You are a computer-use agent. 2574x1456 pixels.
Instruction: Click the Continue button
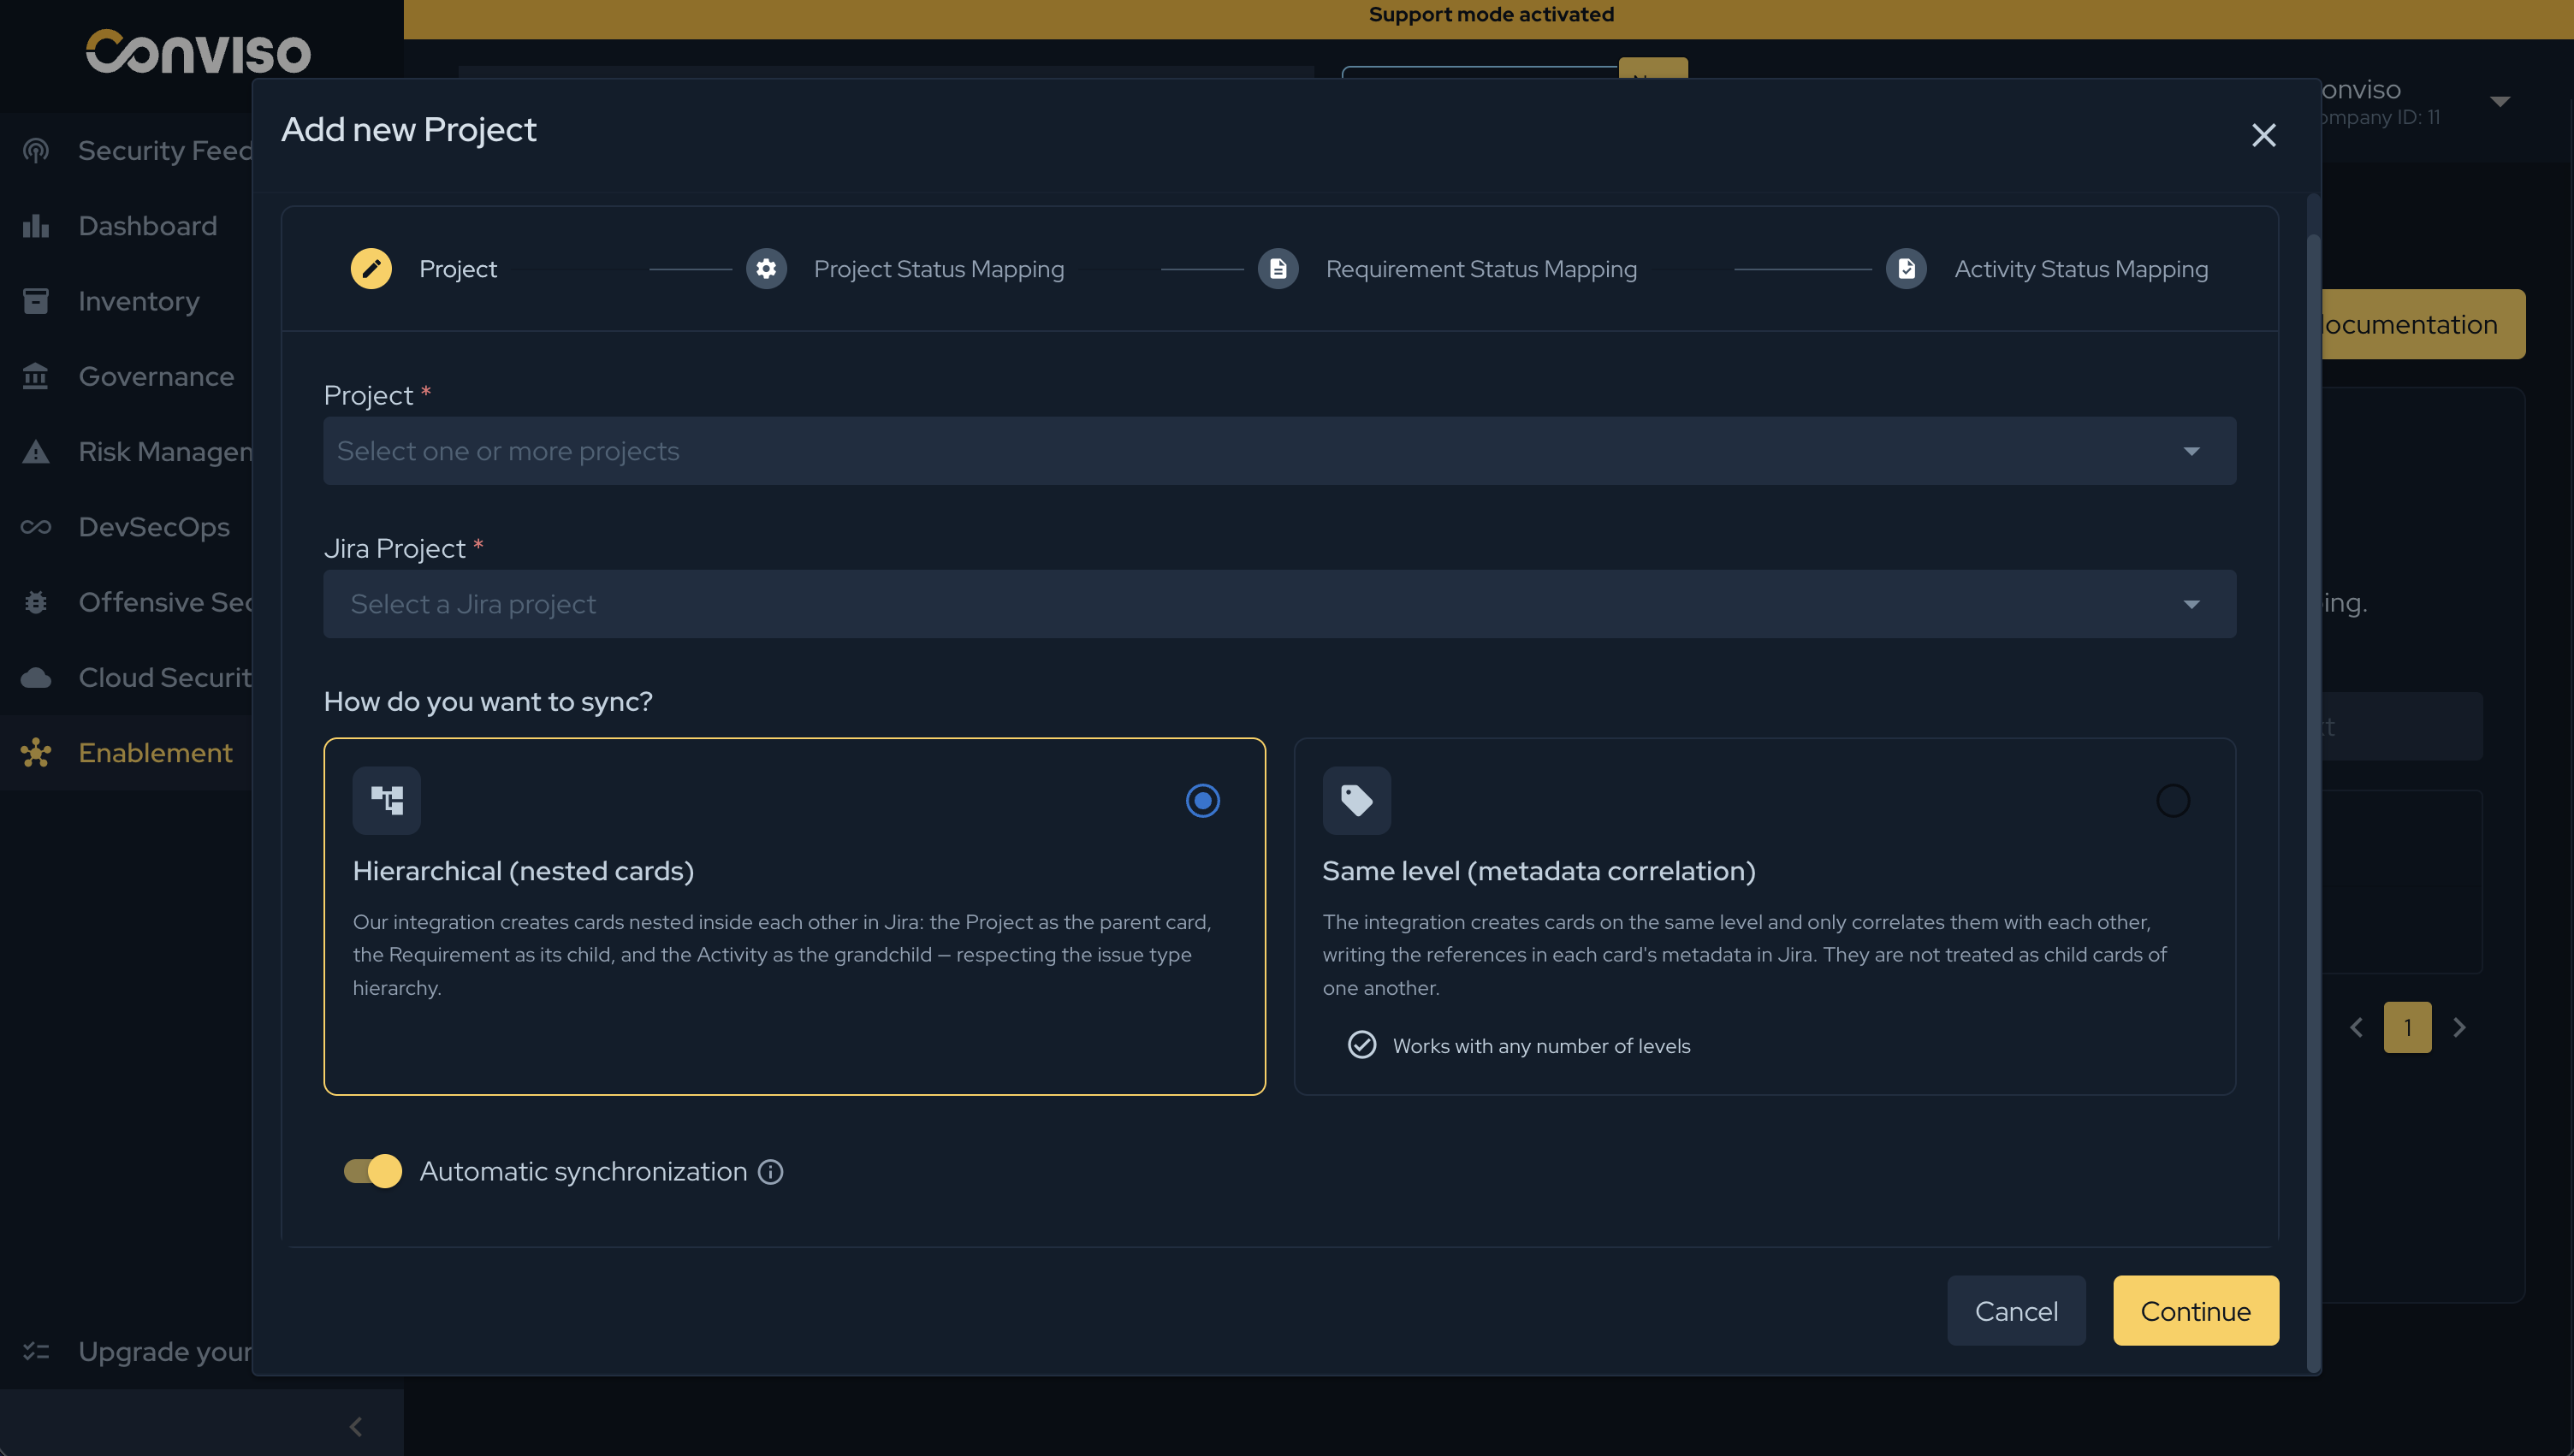(x=2196, y=1310)
